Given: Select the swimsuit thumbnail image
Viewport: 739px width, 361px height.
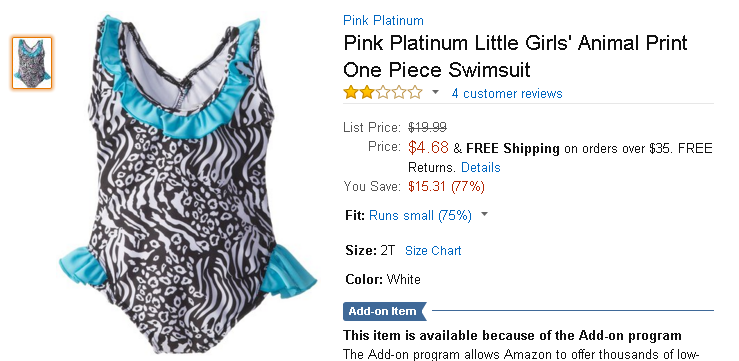Looking at the screenshot, I should [x=32, y=63].
